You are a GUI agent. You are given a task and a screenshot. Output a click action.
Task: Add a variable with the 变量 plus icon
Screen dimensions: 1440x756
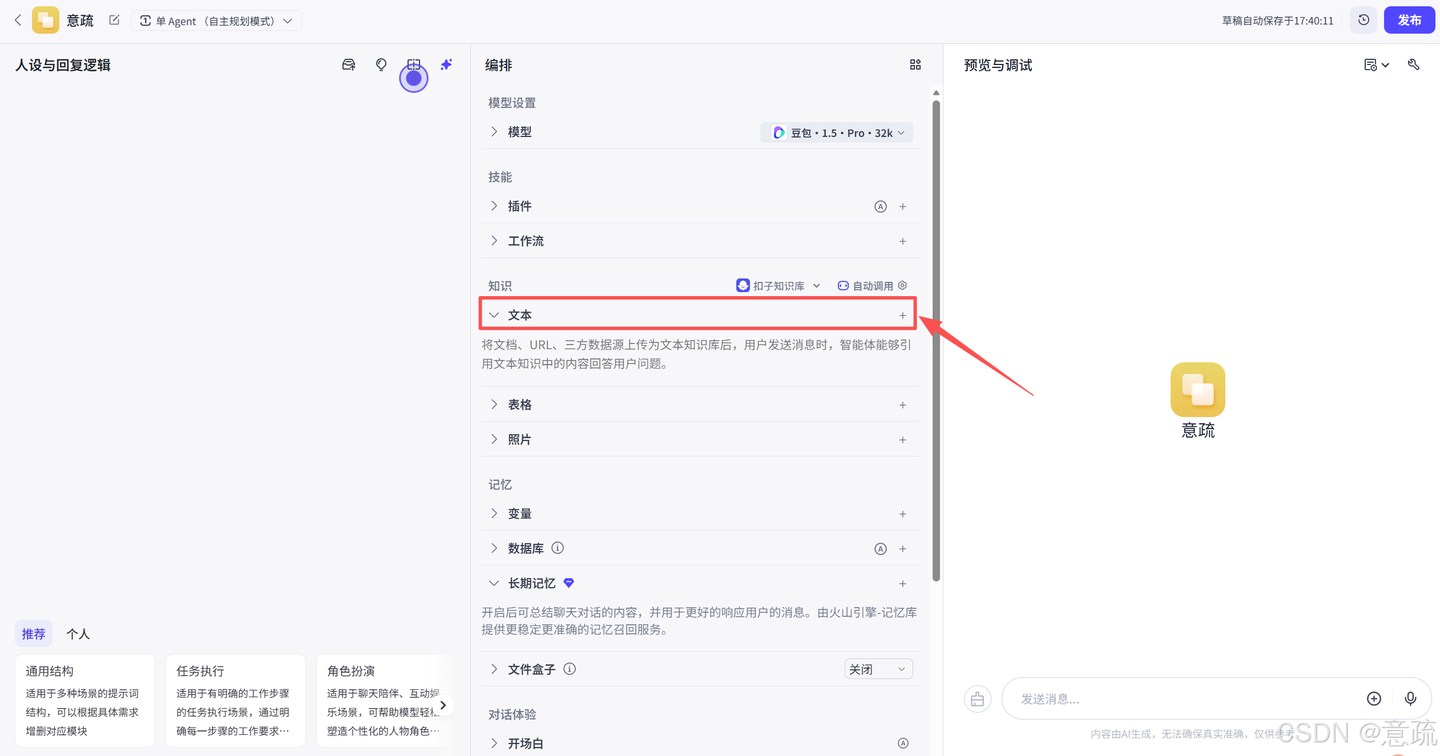903,514
